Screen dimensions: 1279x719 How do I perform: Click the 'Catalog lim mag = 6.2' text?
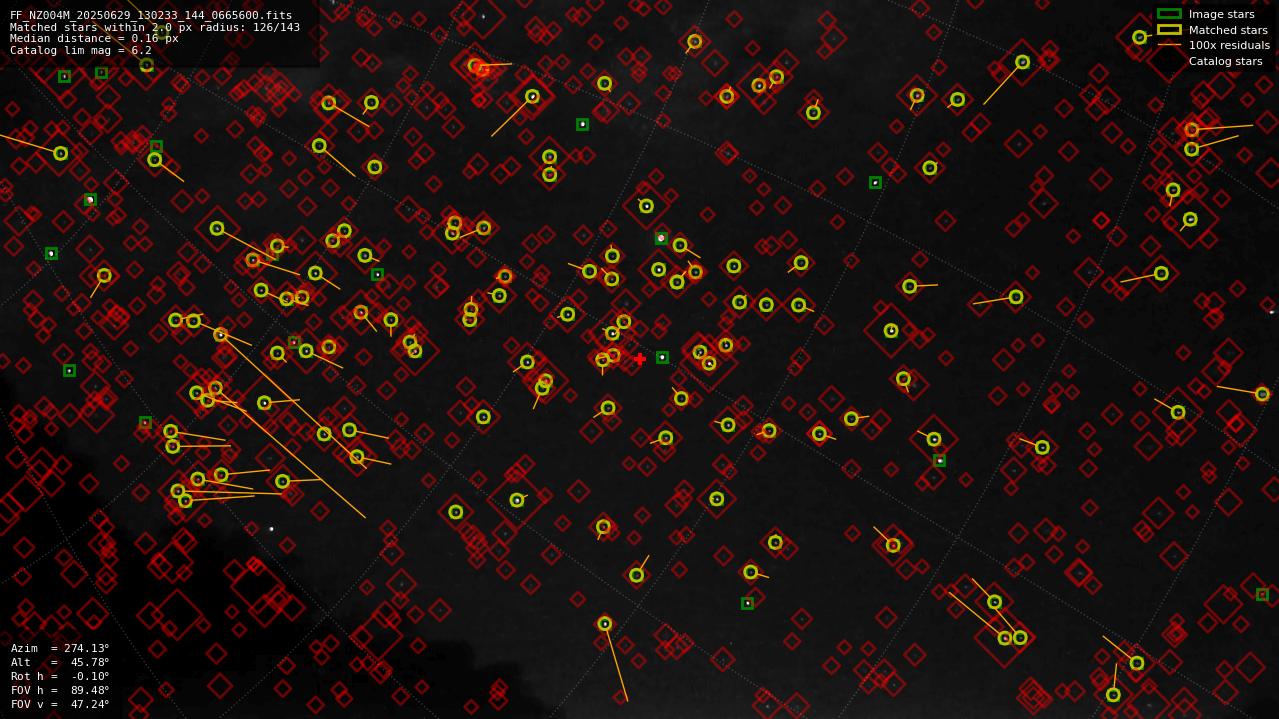81,50
